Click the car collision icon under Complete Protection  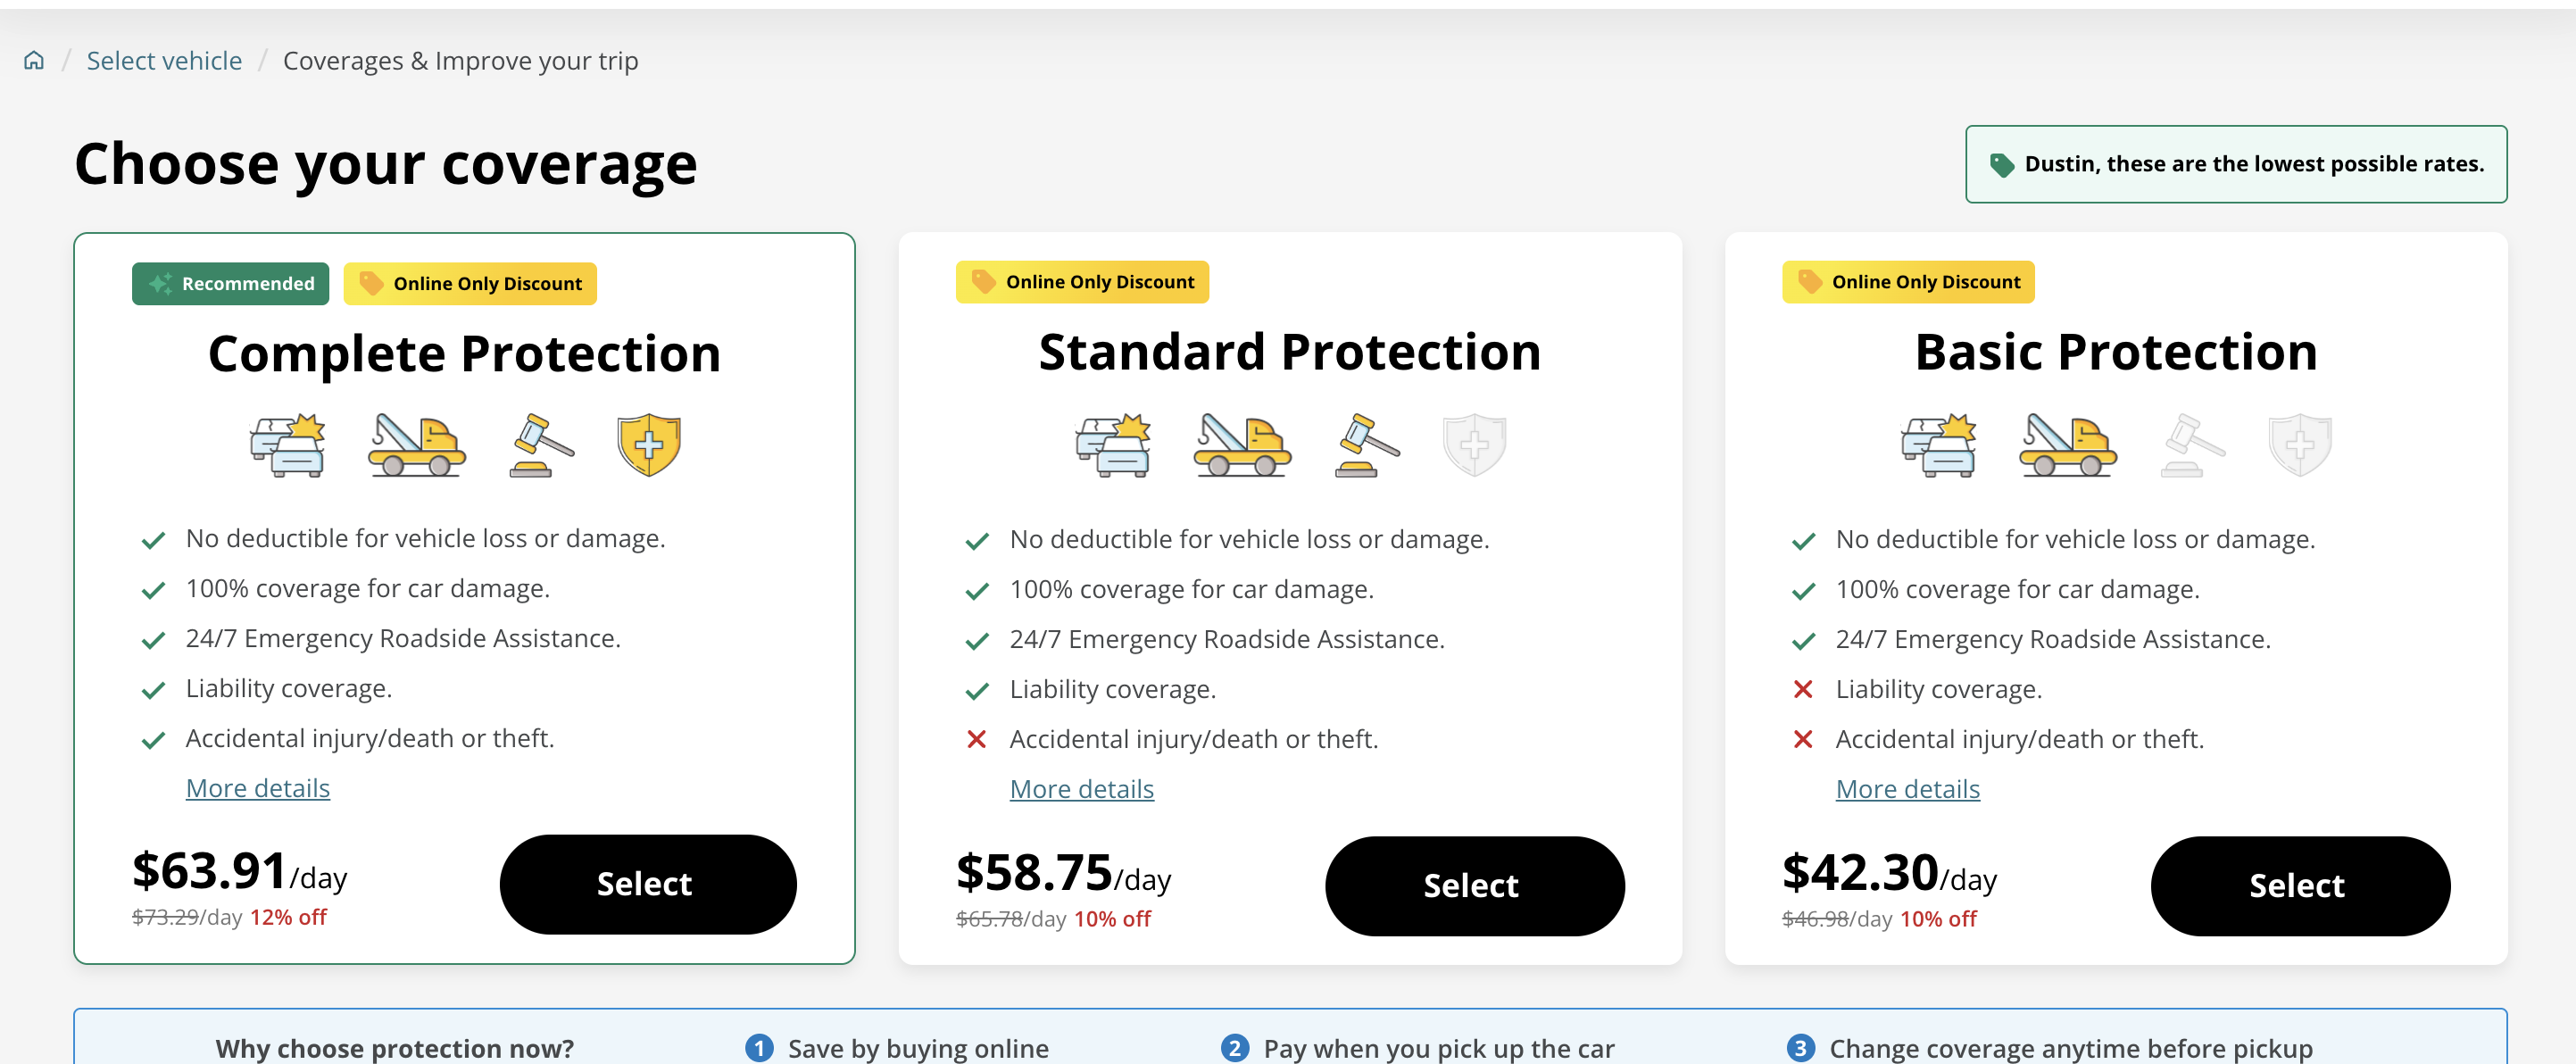(x=288, y=445)
